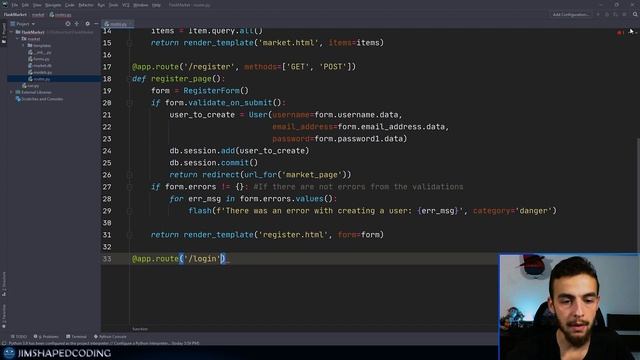Click FlaskMarket in the navigation breadcrumb
The image size is (640, 360).
click(15, 15)
